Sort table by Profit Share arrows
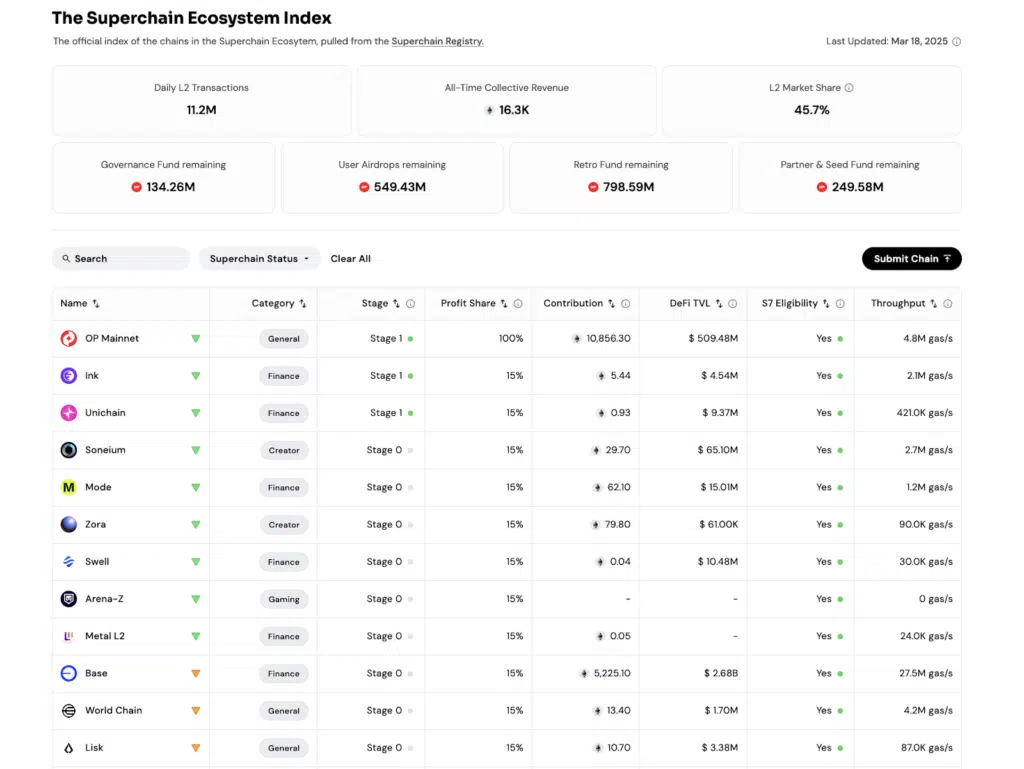Screen dimensions: 1024x769 (x=504, y=304)
